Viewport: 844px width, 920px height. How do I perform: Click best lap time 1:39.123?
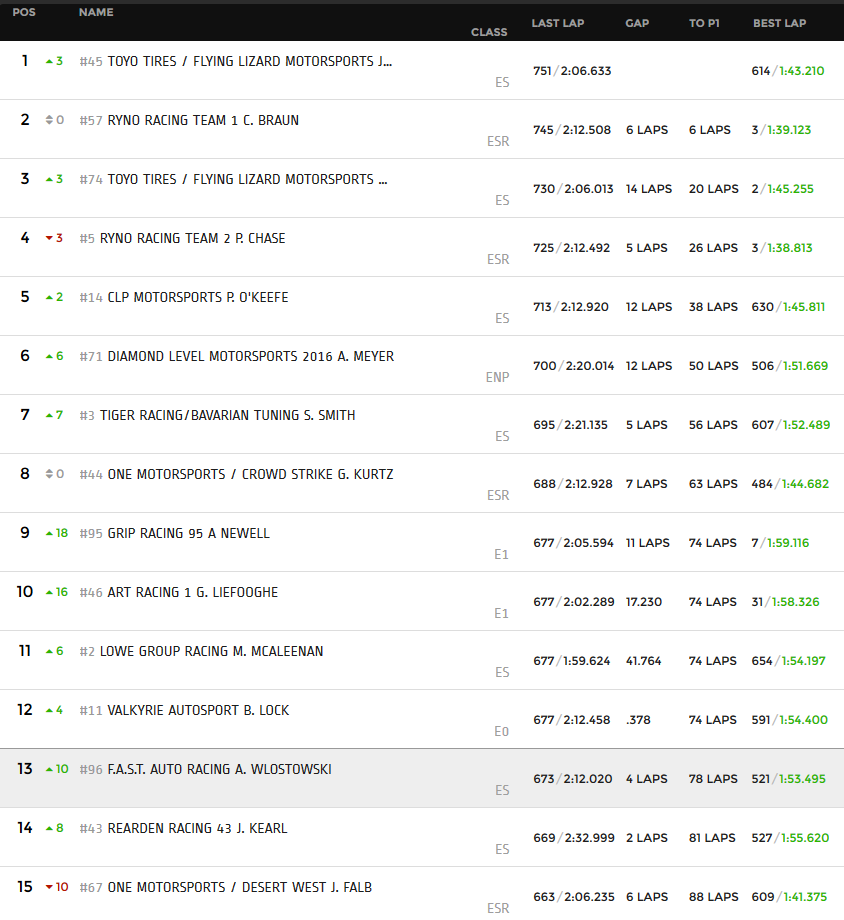click(789, 130)
